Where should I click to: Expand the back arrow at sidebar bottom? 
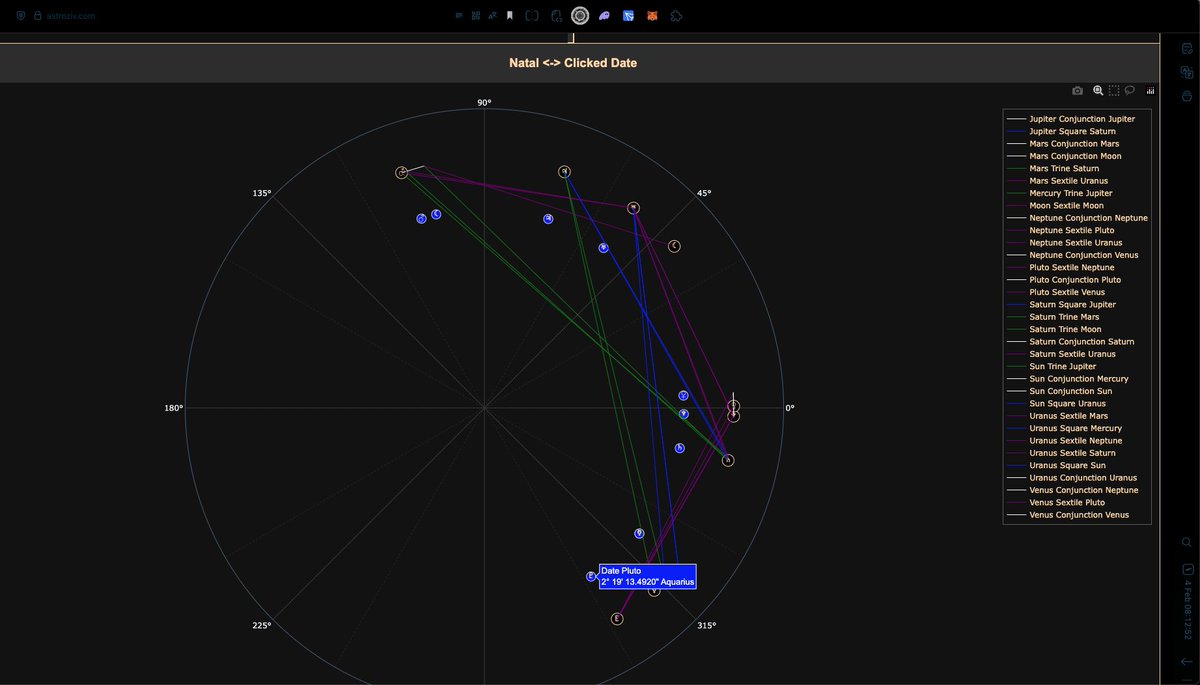(1186, 660)
